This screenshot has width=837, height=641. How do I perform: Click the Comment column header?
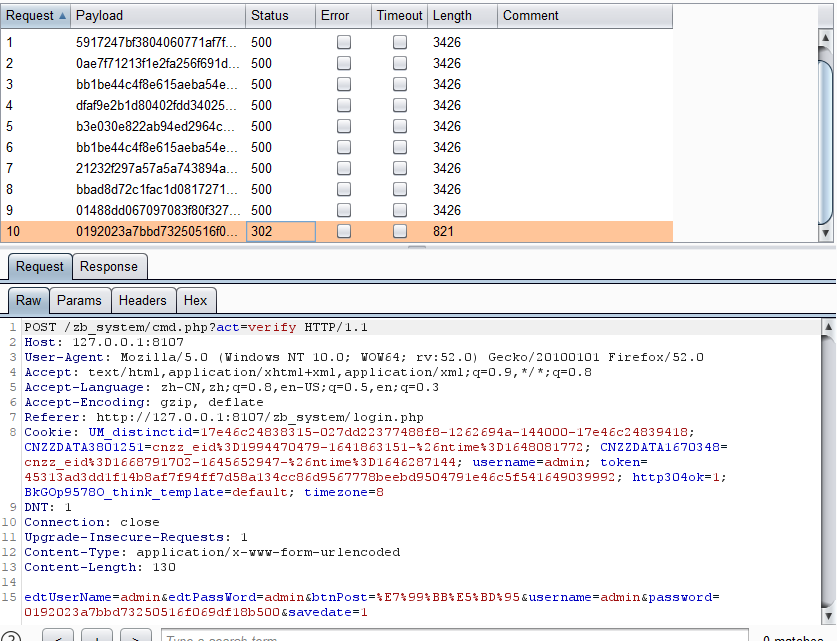point(585,16)
